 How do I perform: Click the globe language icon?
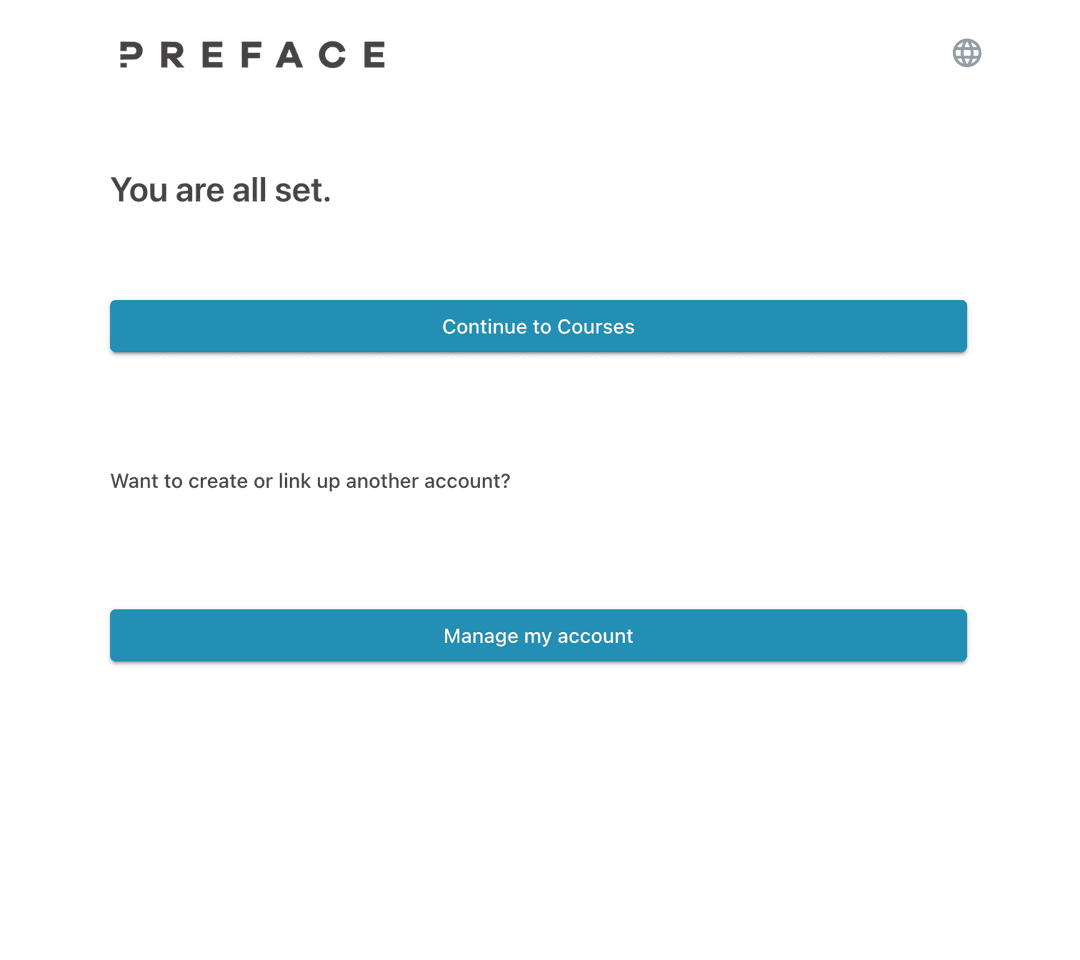point(966,53)
